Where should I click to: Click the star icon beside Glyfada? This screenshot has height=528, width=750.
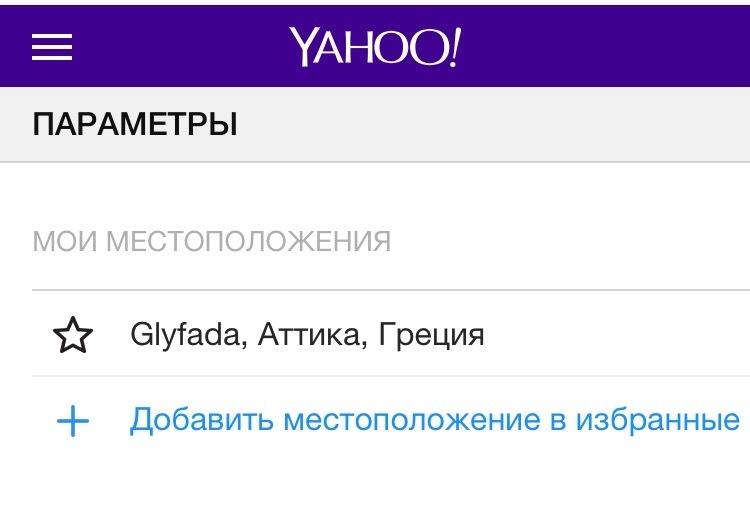[72, 336]
